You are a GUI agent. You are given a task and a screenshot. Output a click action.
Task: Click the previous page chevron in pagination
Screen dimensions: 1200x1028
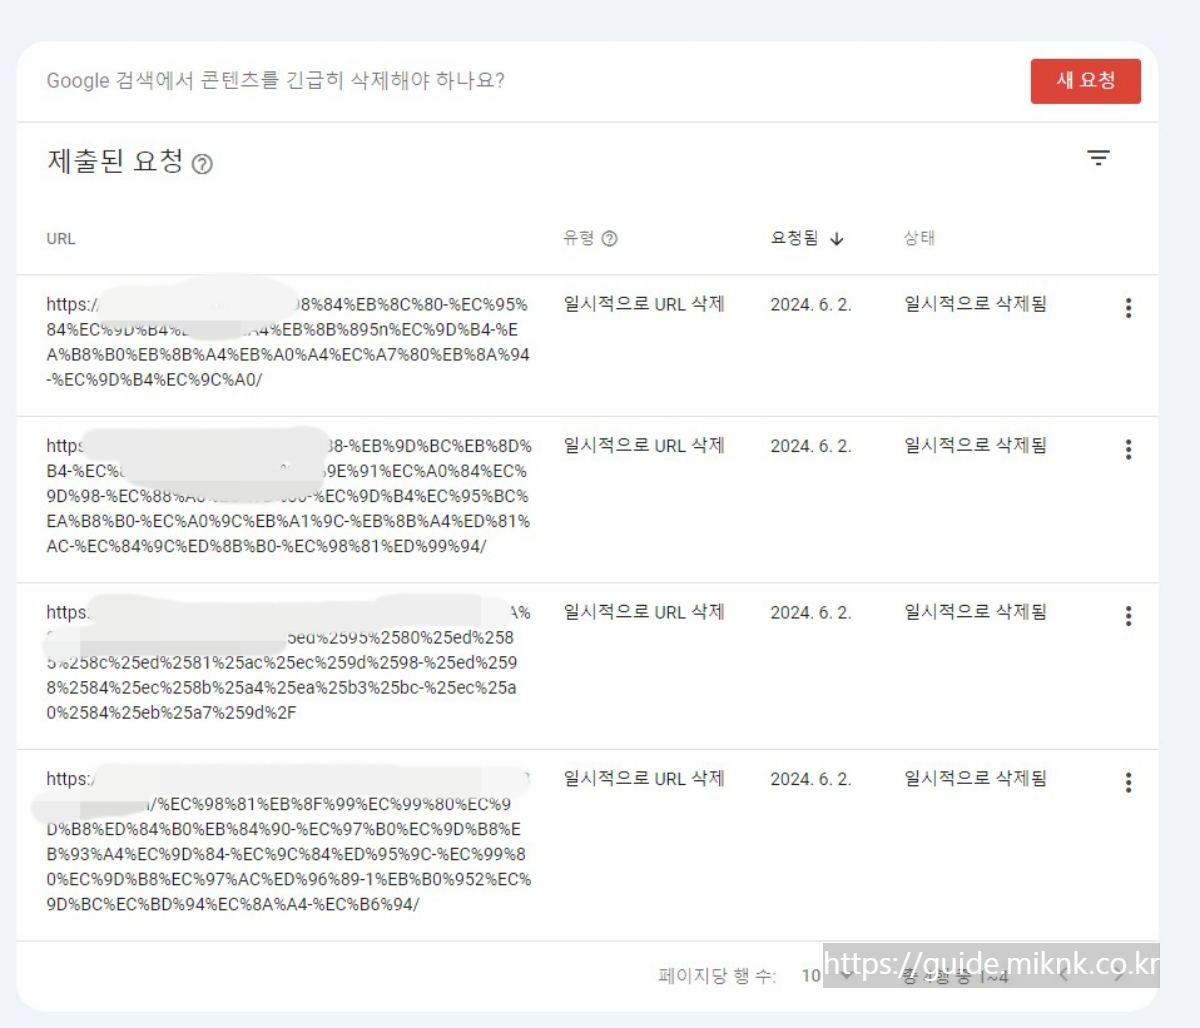pos(1062,976)
